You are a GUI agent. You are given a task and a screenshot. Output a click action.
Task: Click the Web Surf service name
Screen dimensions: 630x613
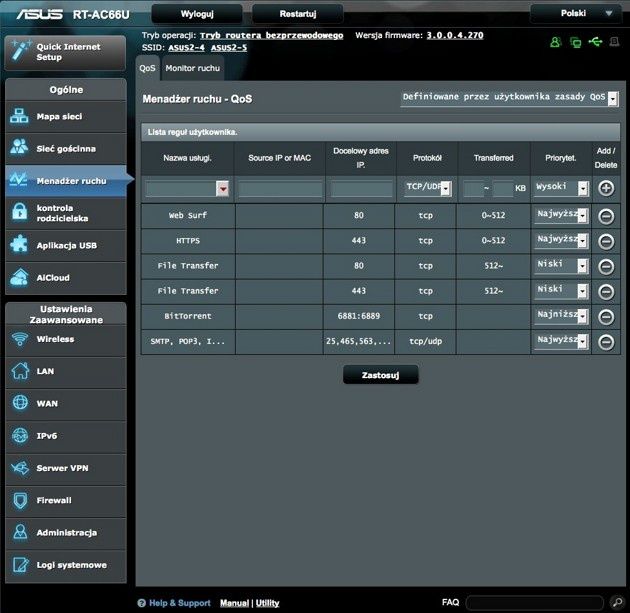[188, 215]
